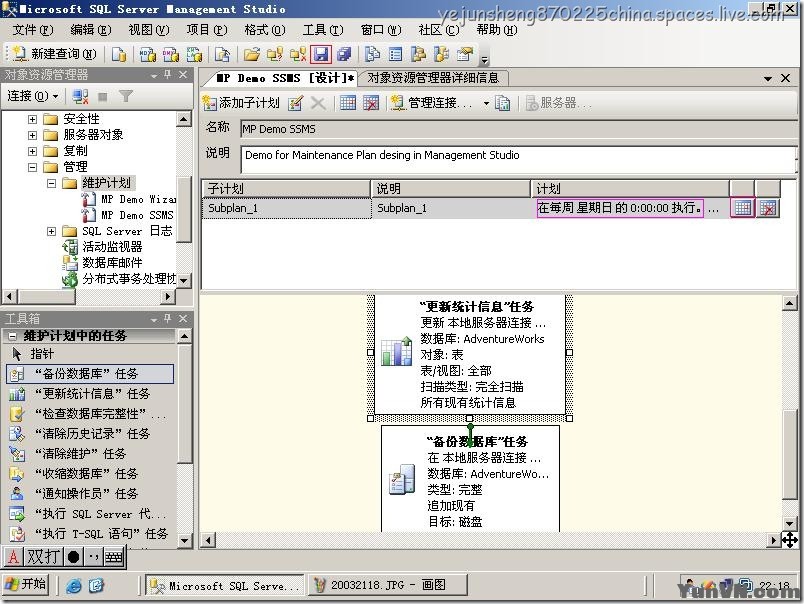This screenshot has width=804, height=604.
Task: Open the 编辑(E) menu
Action: tap(91, 30)
